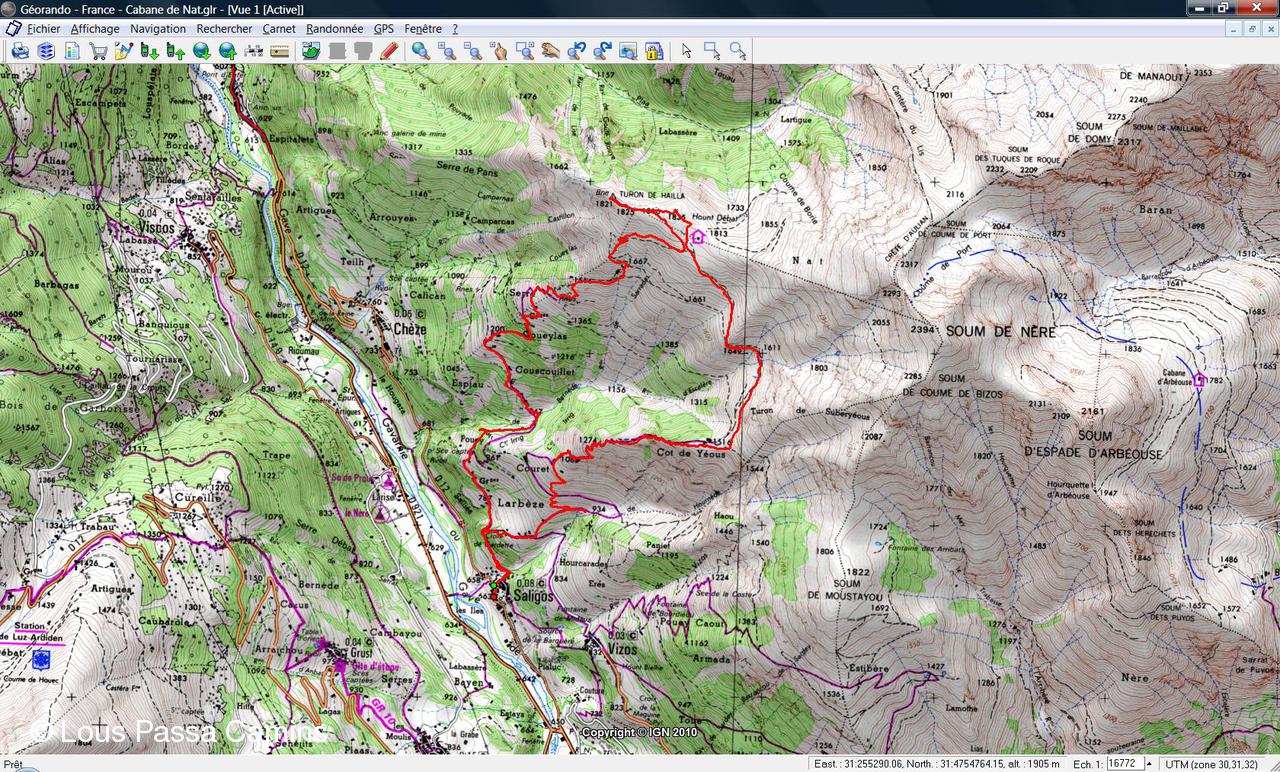
Task: Toggle the magnifier pointer tool
Action: click(x=738, y=50)
